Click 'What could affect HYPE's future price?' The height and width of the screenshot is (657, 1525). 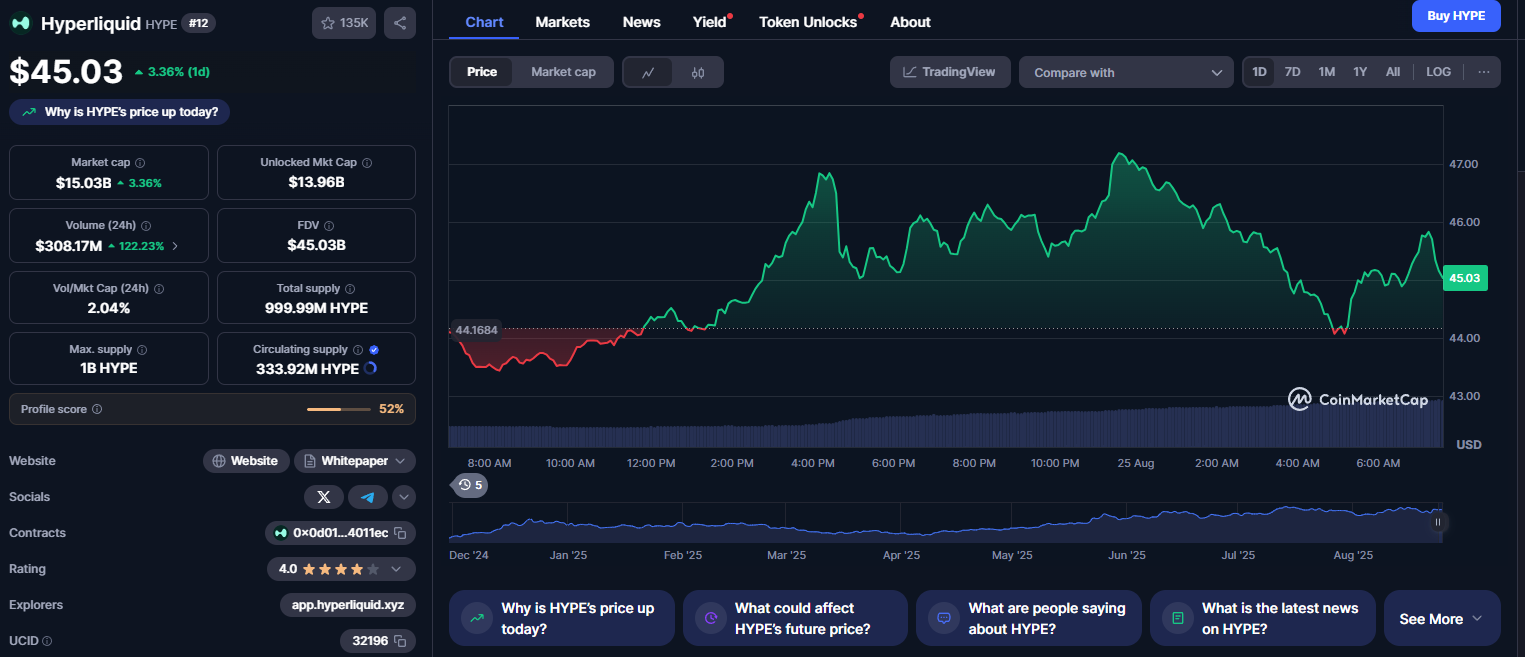pyautogui.click(x=795, y=619)
